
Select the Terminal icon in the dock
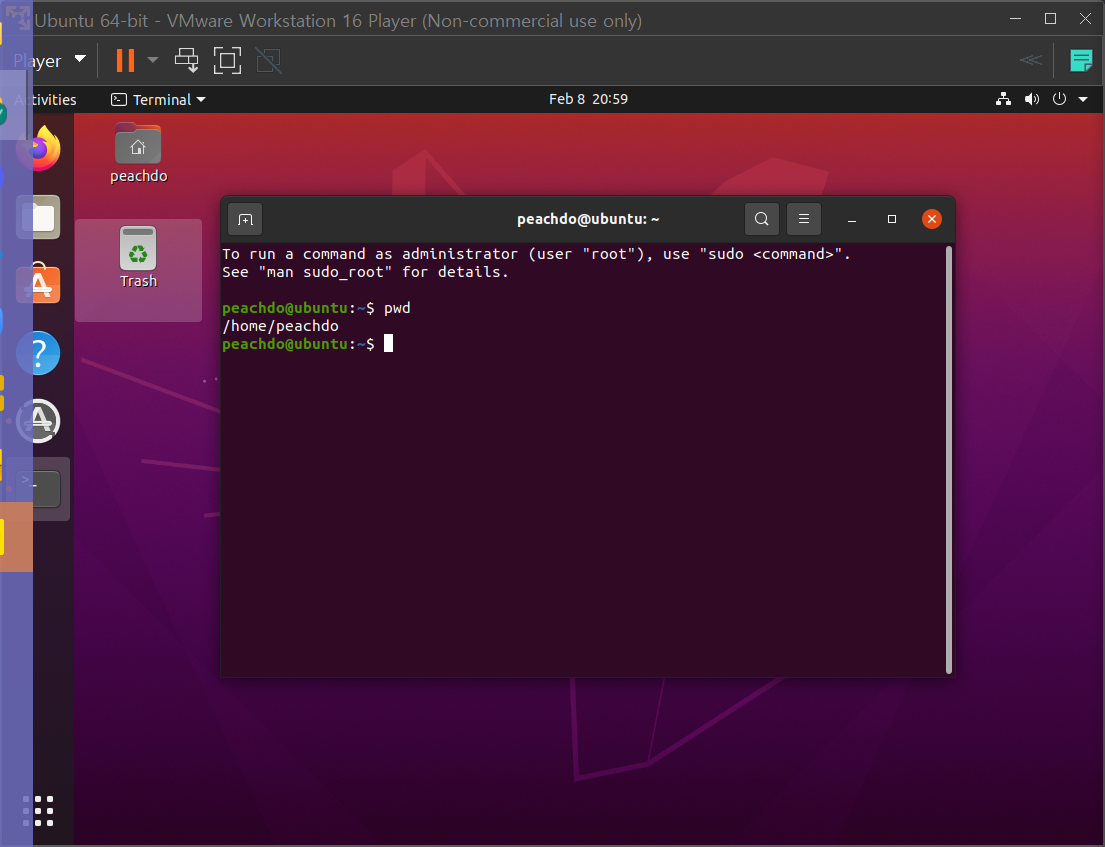coord(39,488)
